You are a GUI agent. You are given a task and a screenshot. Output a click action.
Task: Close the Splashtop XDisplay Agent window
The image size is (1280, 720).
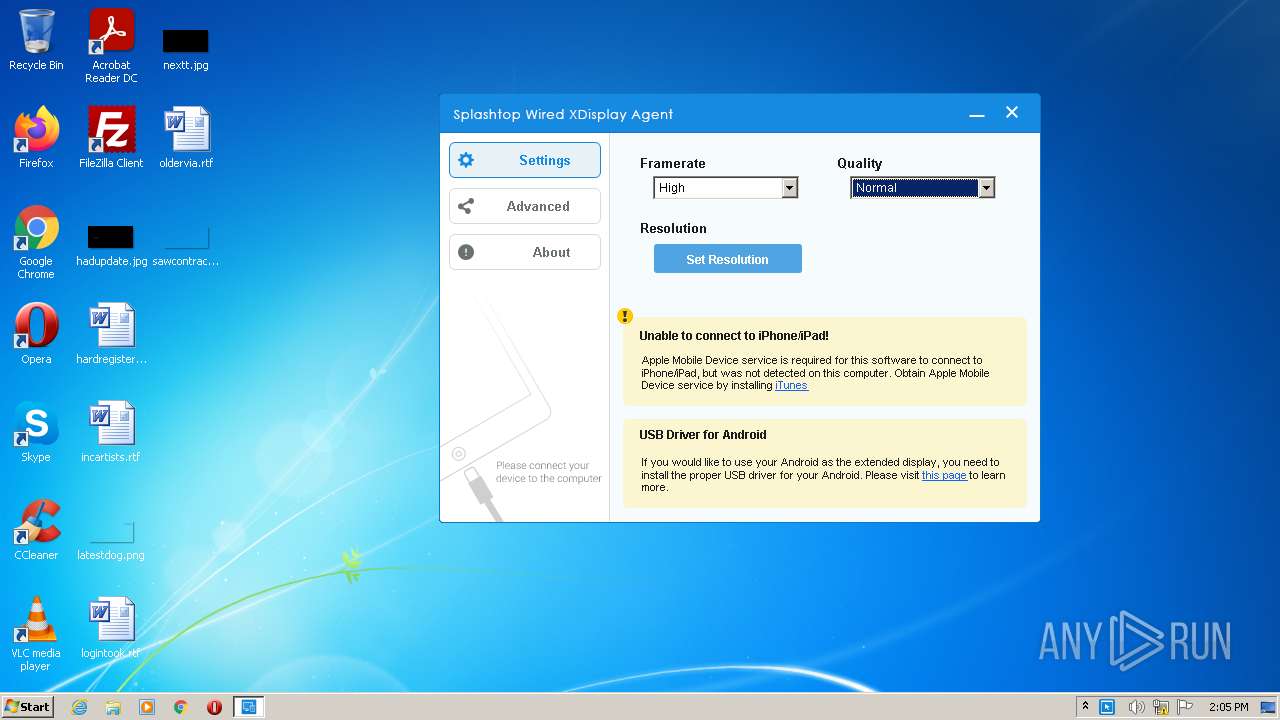pyautogui.click(x=1012, y=113)
